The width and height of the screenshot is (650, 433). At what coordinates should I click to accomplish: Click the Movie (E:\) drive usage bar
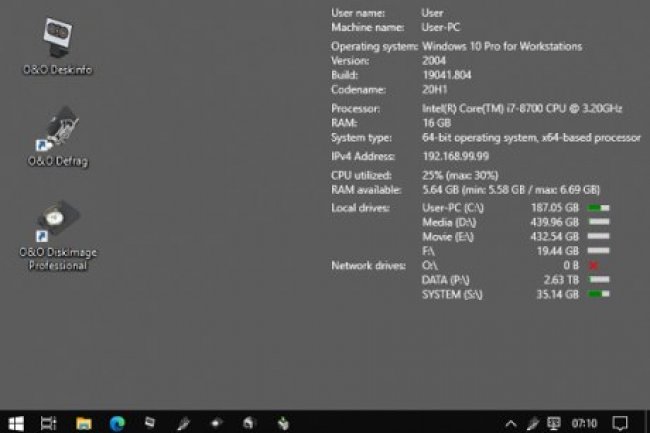(598, 237)
